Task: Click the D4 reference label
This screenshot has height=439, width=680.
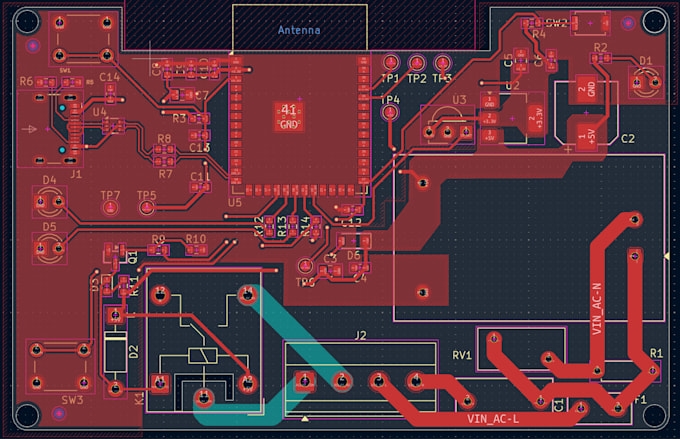Action: [x=49, y=180]
